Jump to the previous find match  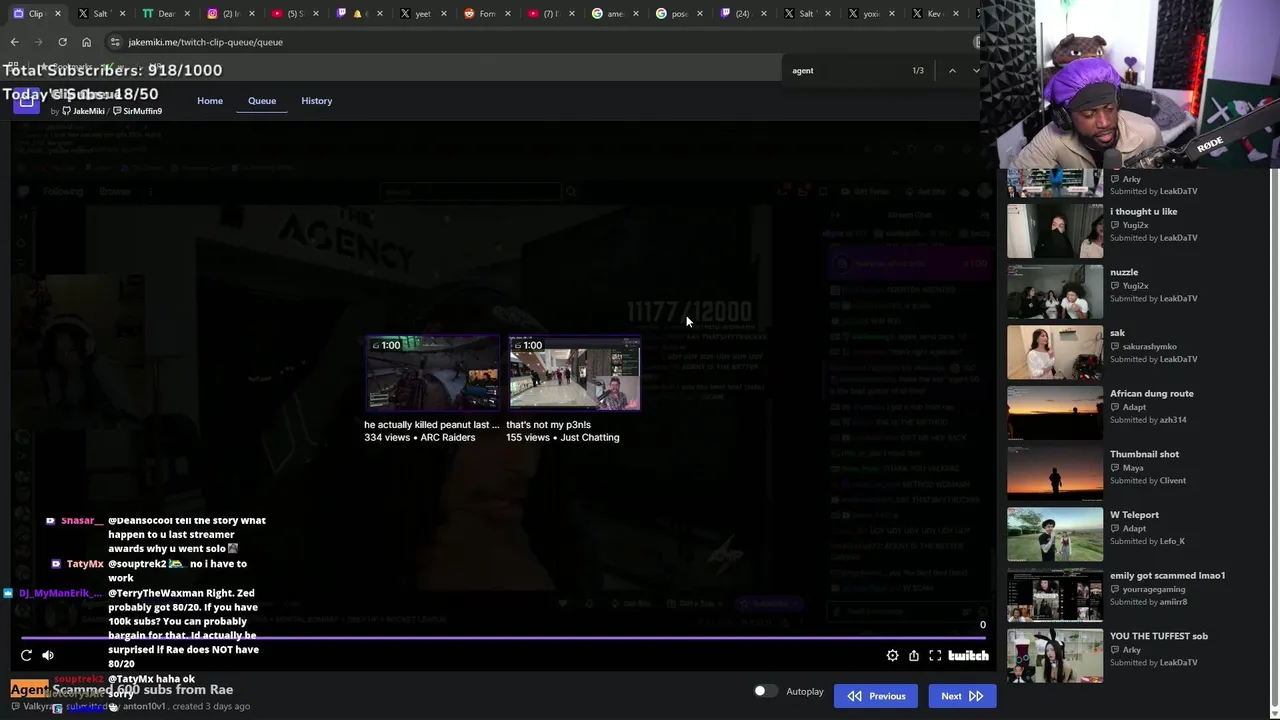(952, 71)
